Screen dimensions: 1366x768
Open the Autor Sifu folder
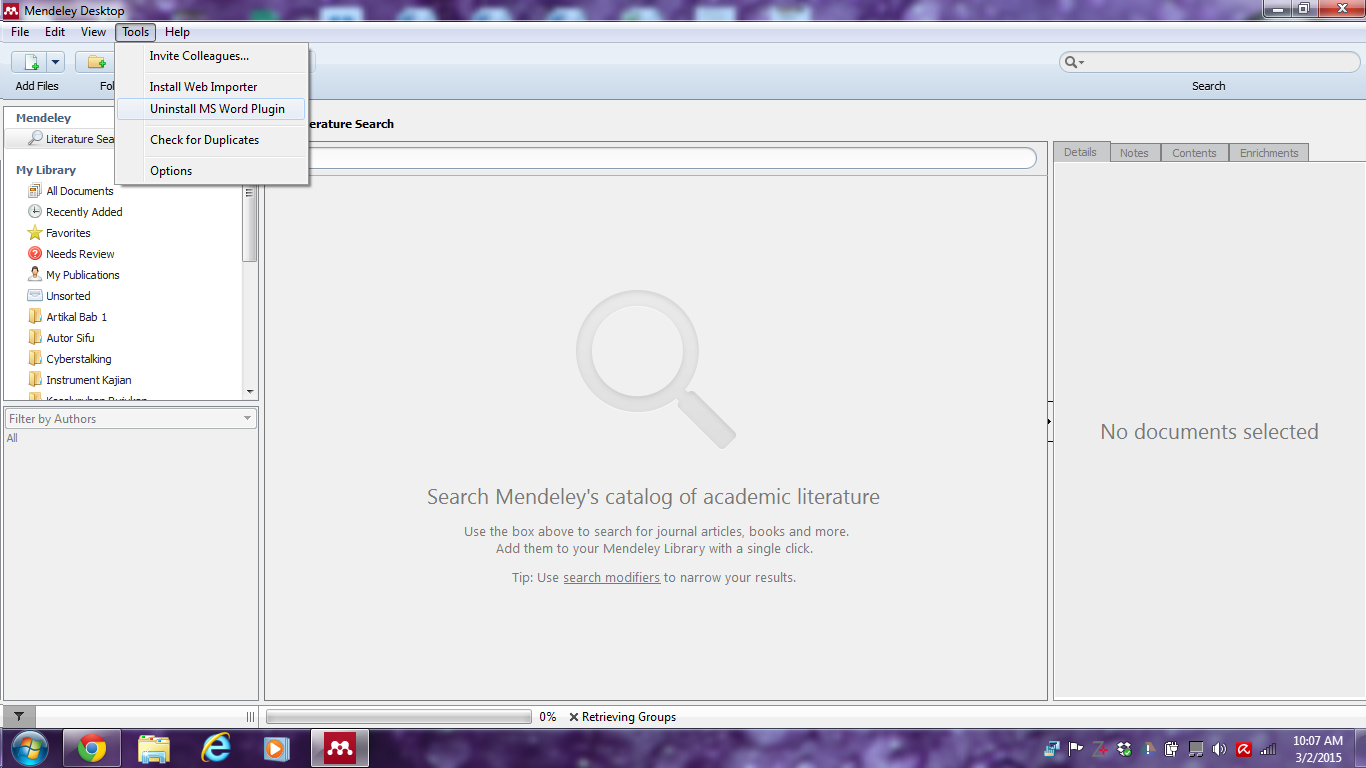[x=70, y=338]
